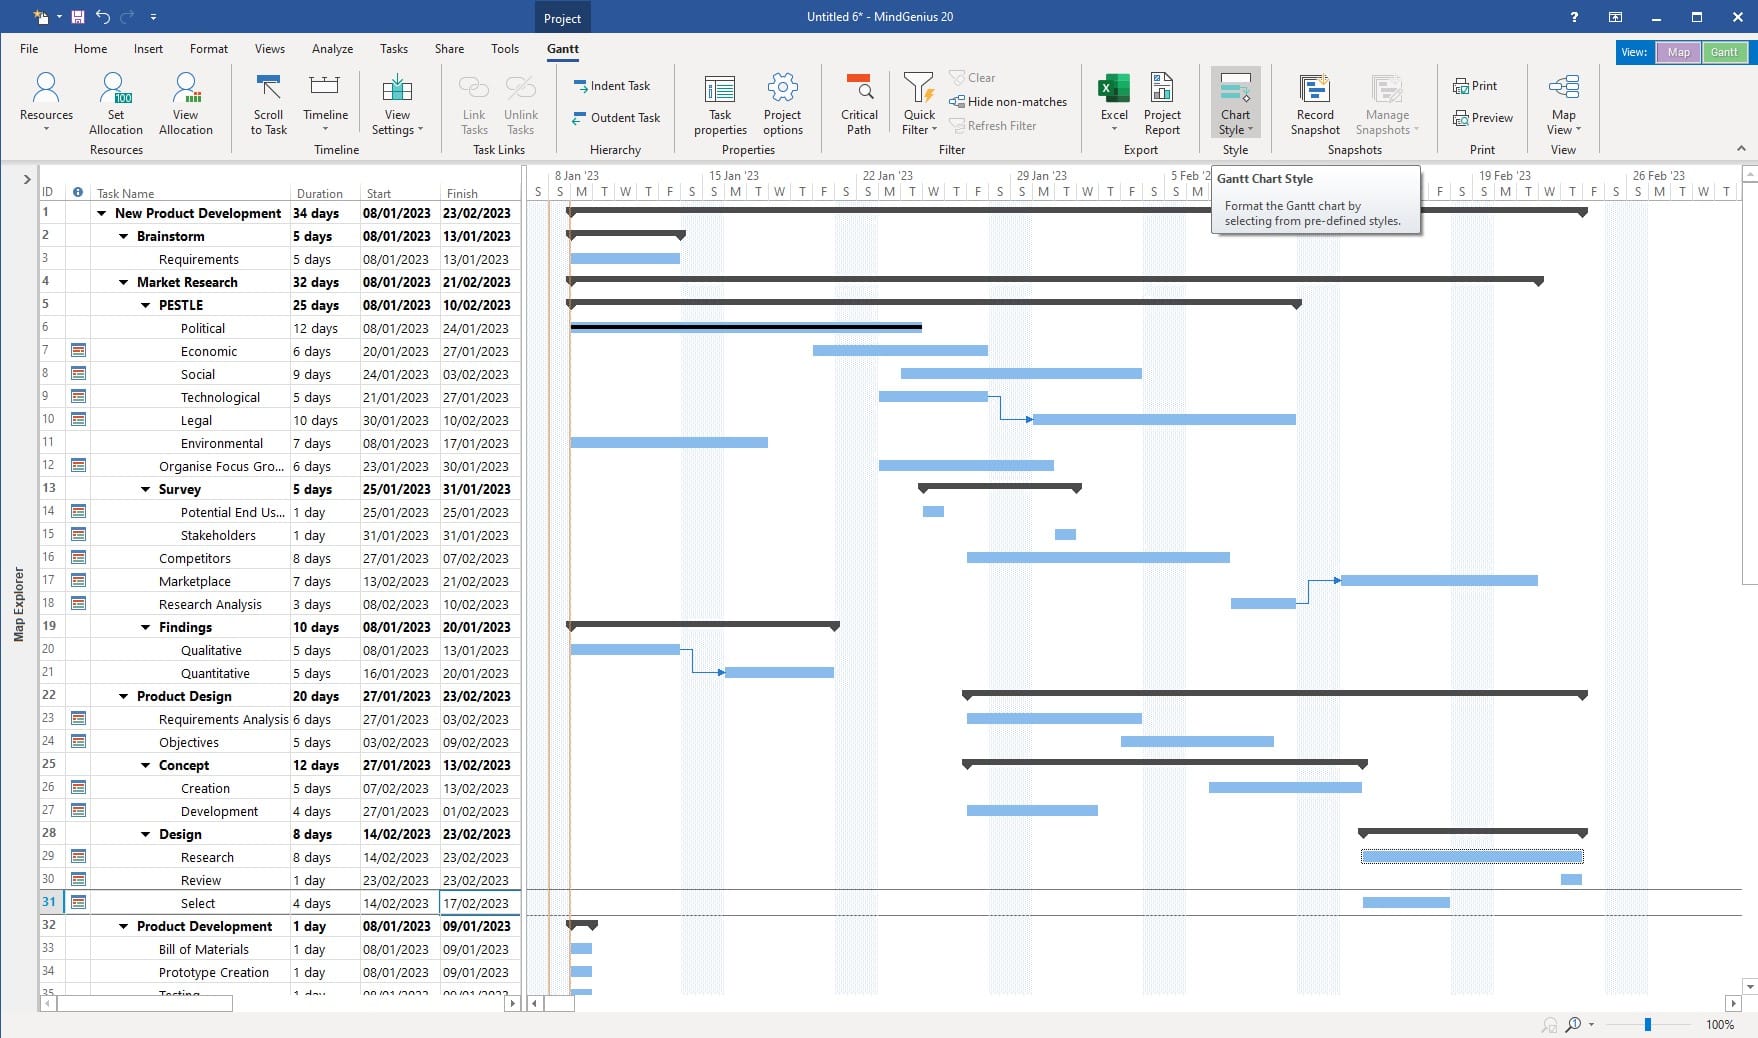This screenshot has height=1038, width=1758.
Task: Open the Analyze ribbon tab
Action: tap(332, 49)
